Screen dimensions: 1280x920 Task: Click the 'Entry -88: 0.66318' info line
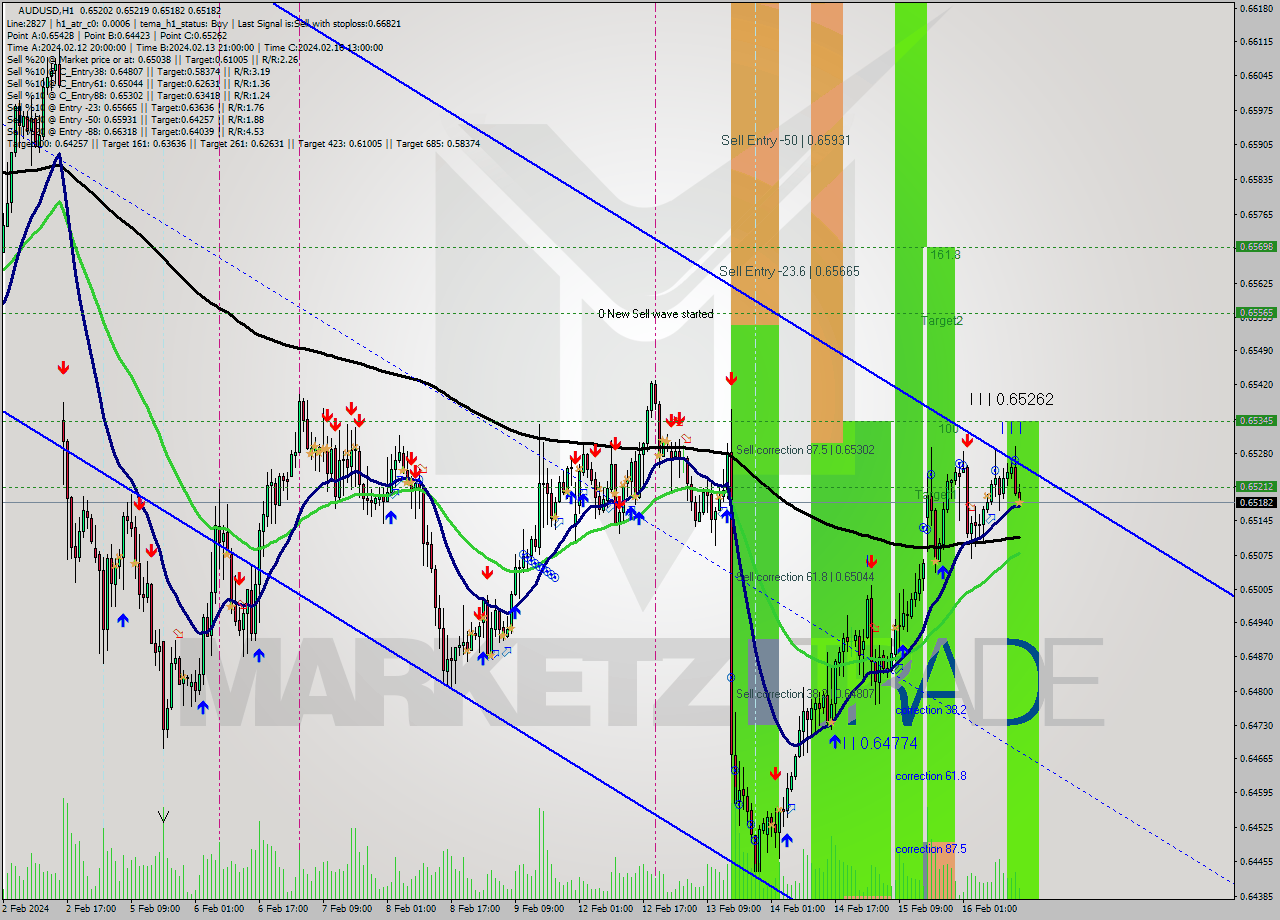click(x=135, y=131)
